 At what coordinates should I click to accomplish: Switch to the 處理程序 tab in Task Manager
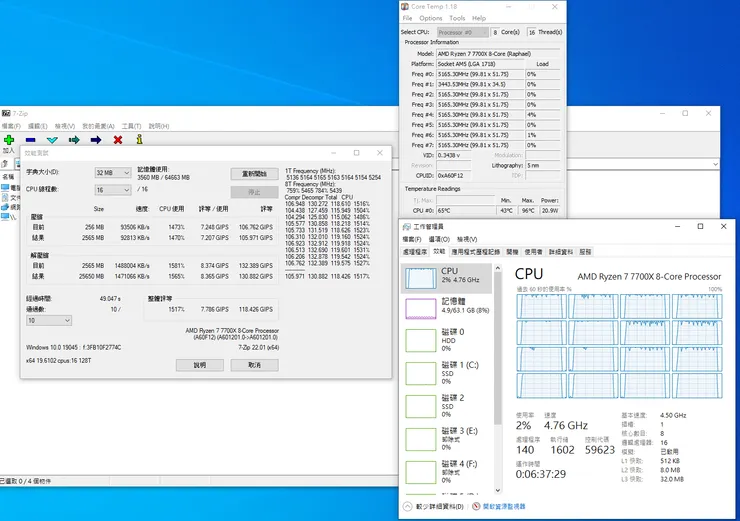pos(414,252)
